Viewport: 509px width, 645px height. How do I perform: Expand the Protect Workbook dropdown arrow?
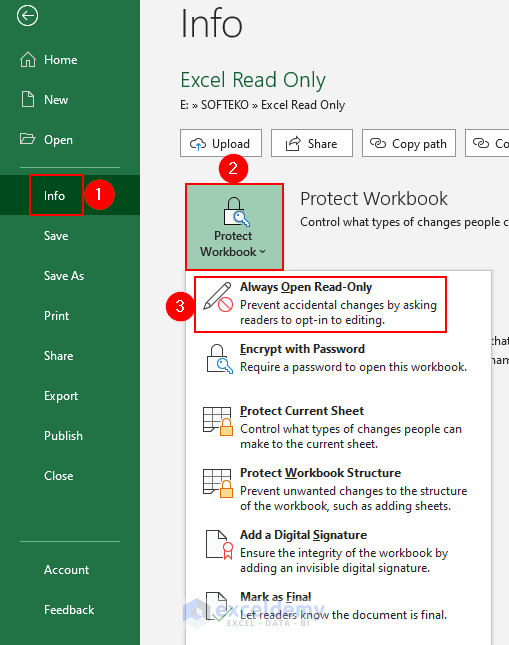click(x=263, y=252)
